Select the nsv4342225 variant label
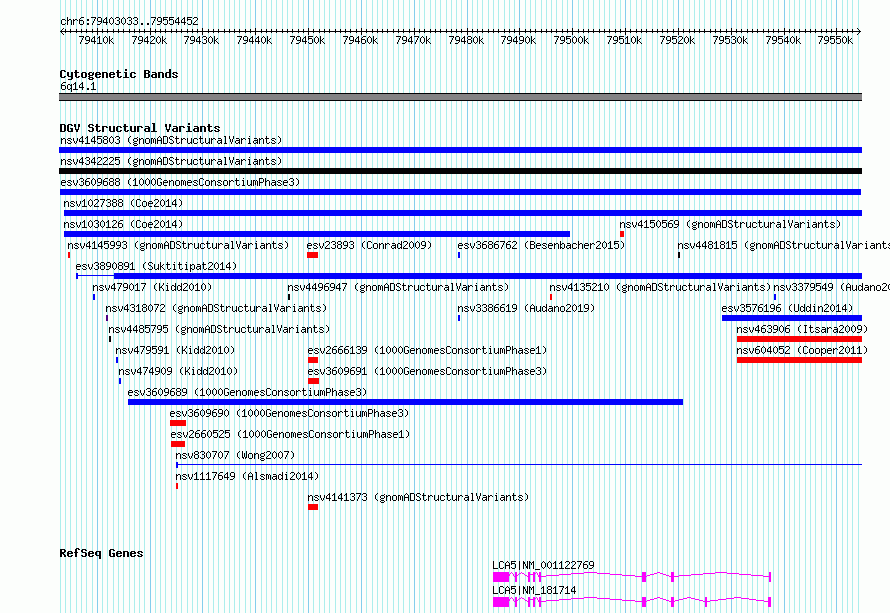The width and height of the screenshot is (890, 613). (x=171, y=161)
